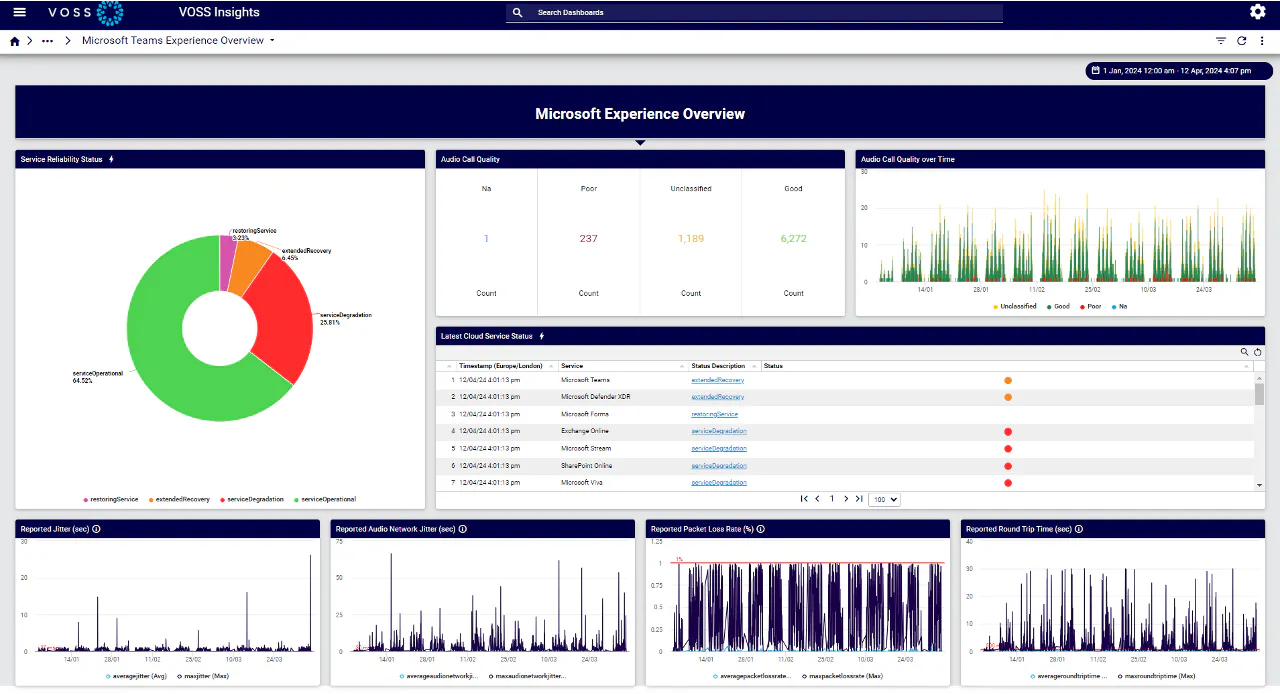Jump to first page of table
The height and width of the screenshot is (694, 1280).
(804, 499)
